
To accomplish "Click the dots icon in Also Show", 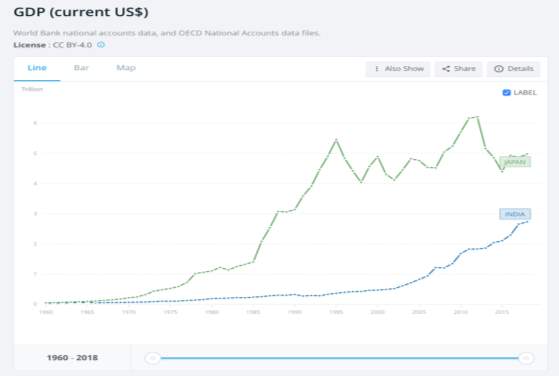I will (376, 69).
